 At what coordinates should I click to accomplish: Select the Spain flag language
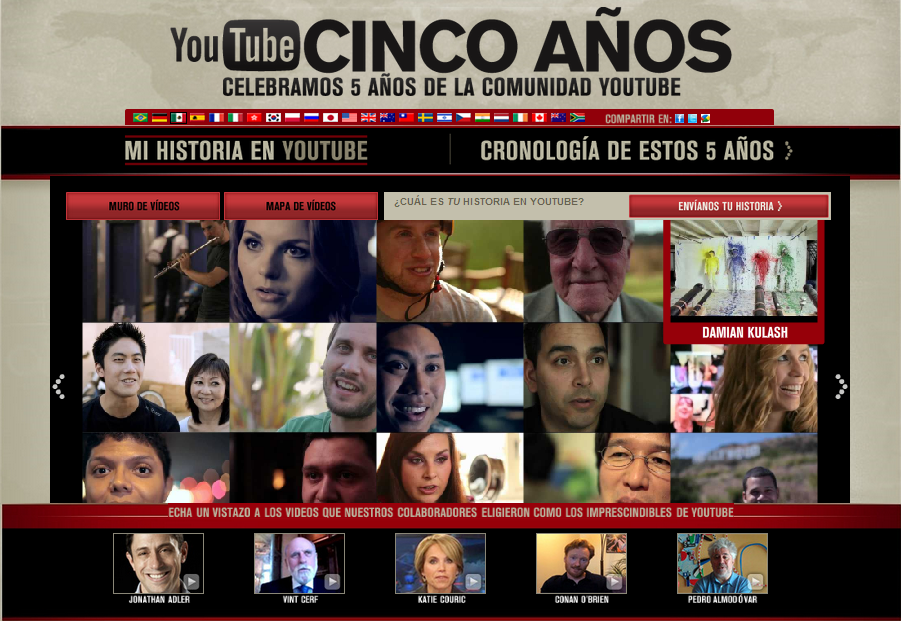click(197, 118)
